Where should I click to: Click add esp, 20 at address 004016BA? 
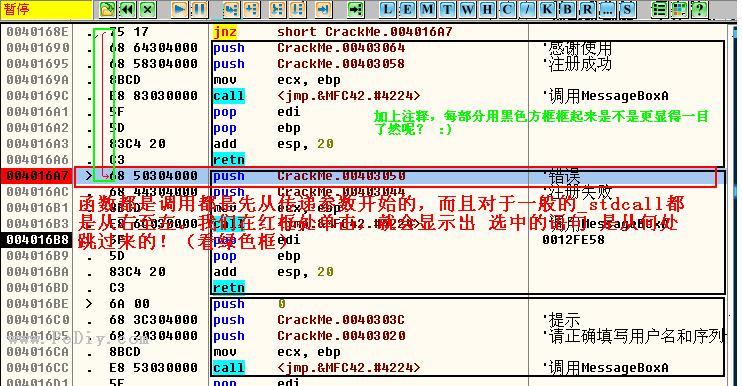click(273, 272)
